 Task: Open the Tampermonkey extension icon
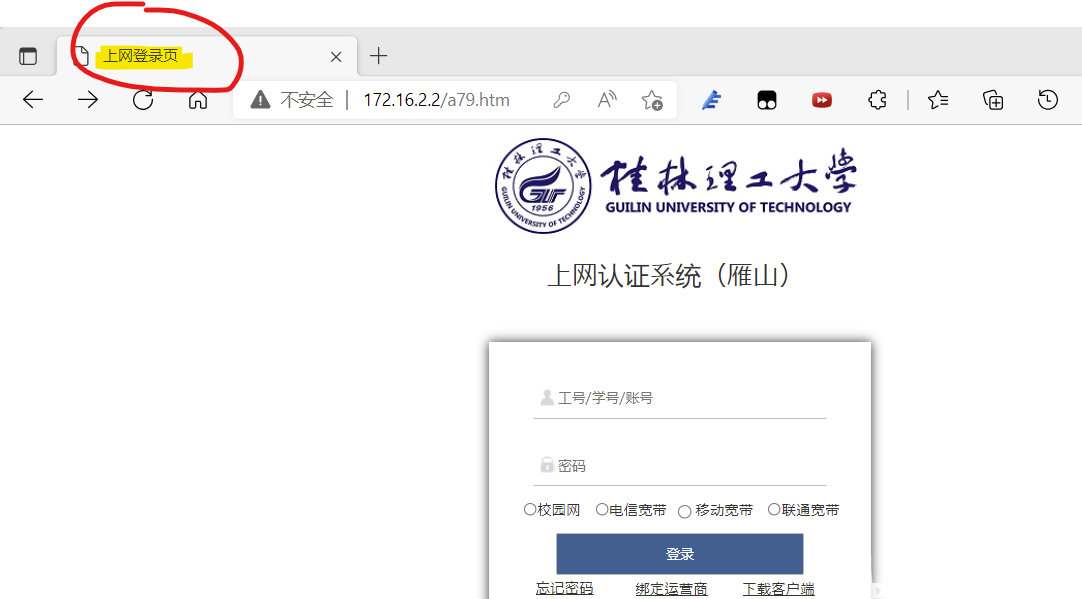[x=767, y=100]
